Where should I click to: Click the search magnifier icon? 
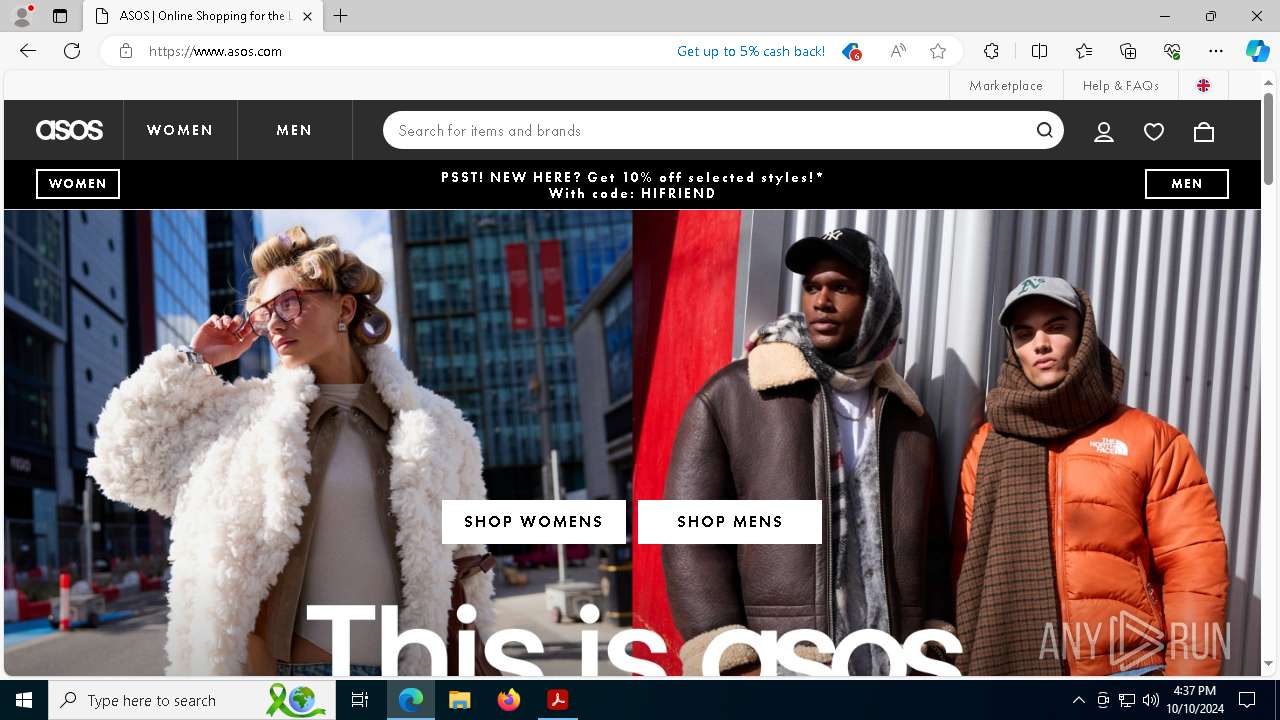tap(1045, 130)
